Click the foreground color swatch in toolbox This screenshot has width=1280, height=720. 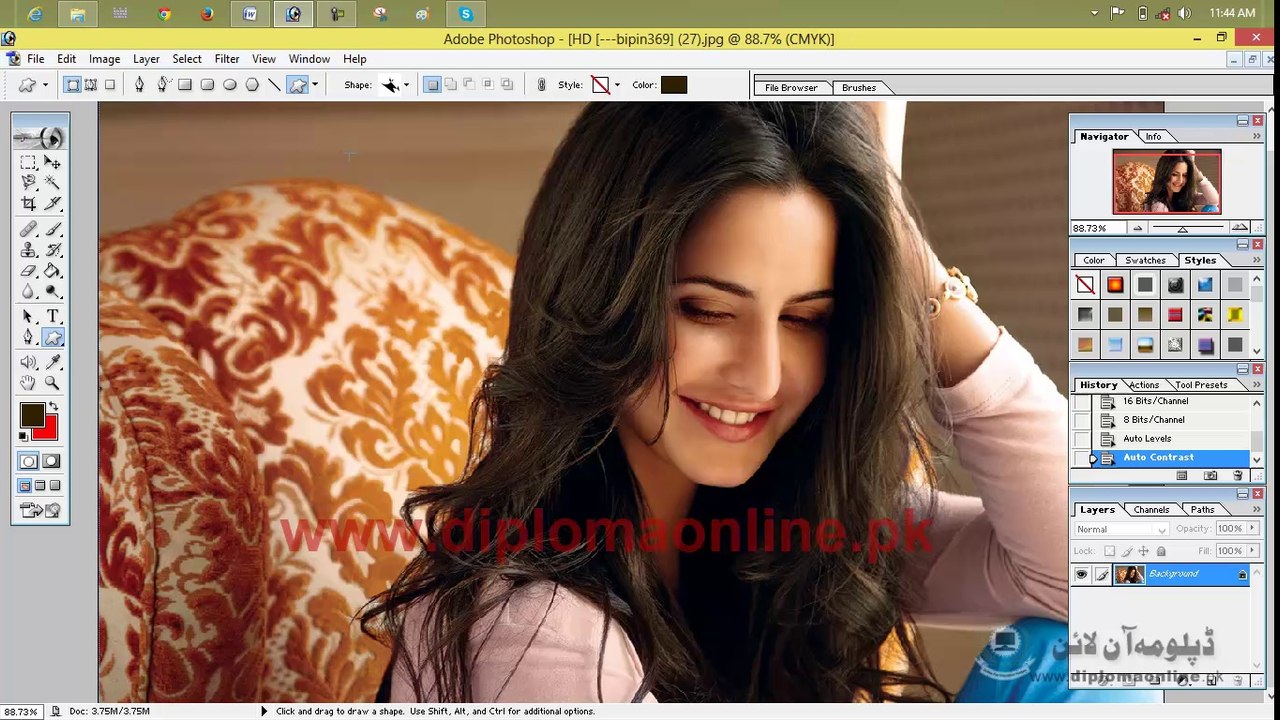[x=31, y=414]
